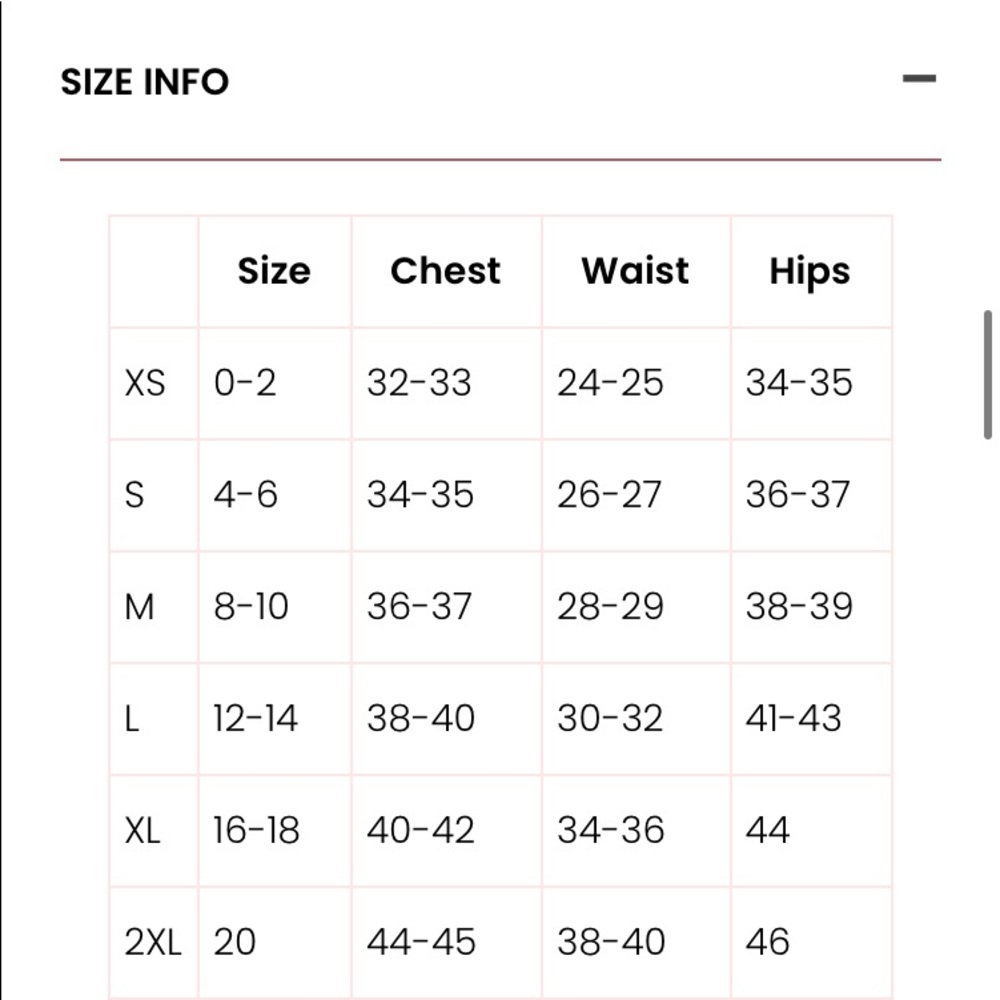The image size is (1000, 1000).
Task: Click the 2XL row label
Action: tap(153, 942)
